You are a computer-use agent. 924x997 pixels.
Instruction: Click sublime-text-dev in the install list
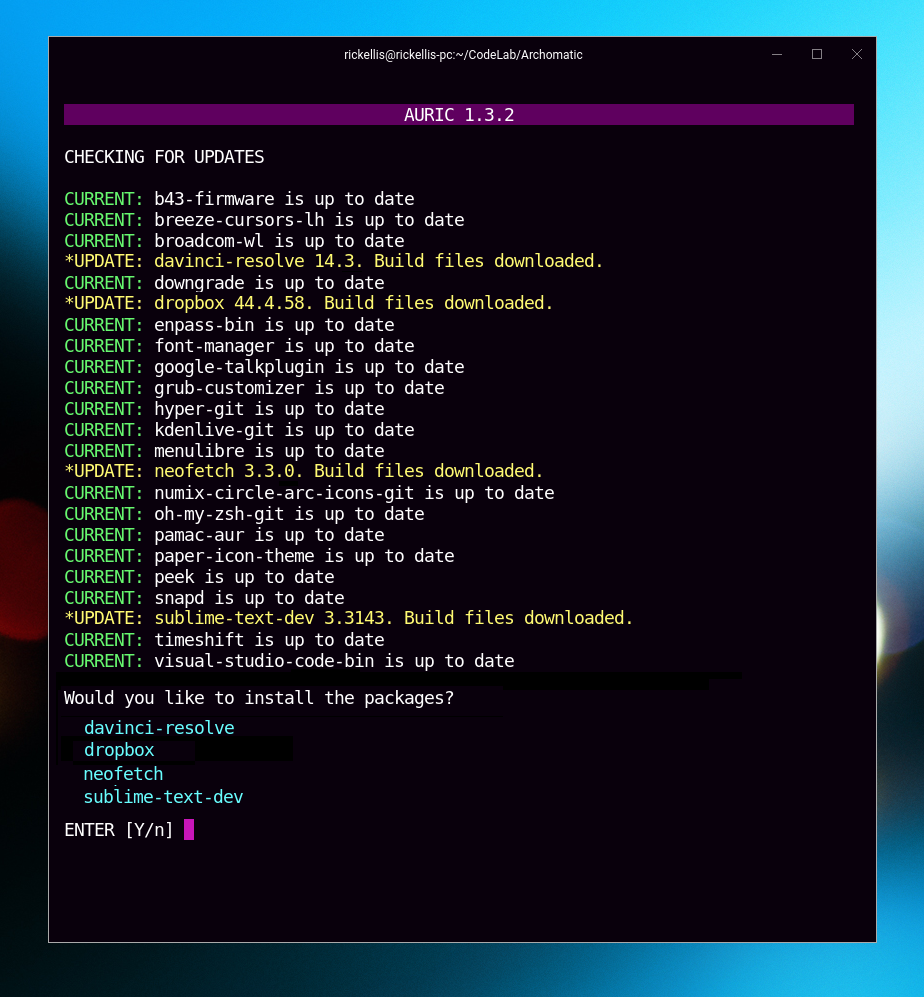(x=163, y=797)
